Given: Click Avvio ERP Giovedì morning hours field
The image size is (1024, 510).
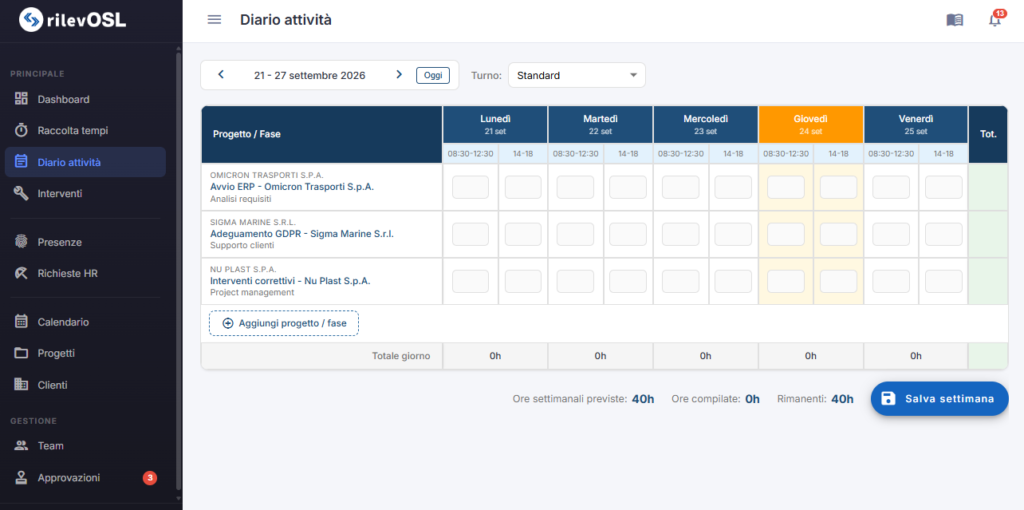Looking at the screenshot, I should point(786,187).
